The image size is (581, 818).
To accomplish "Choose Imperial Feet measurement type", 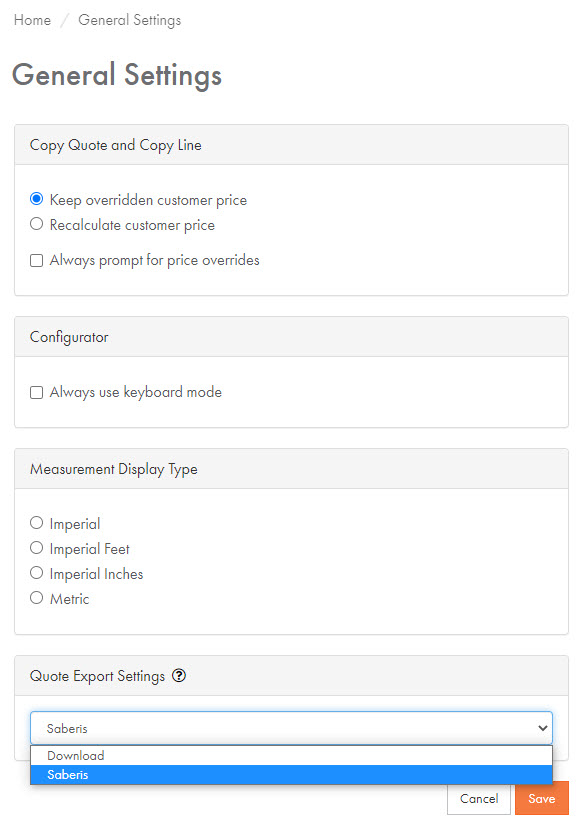I will [x=37, y=548].
